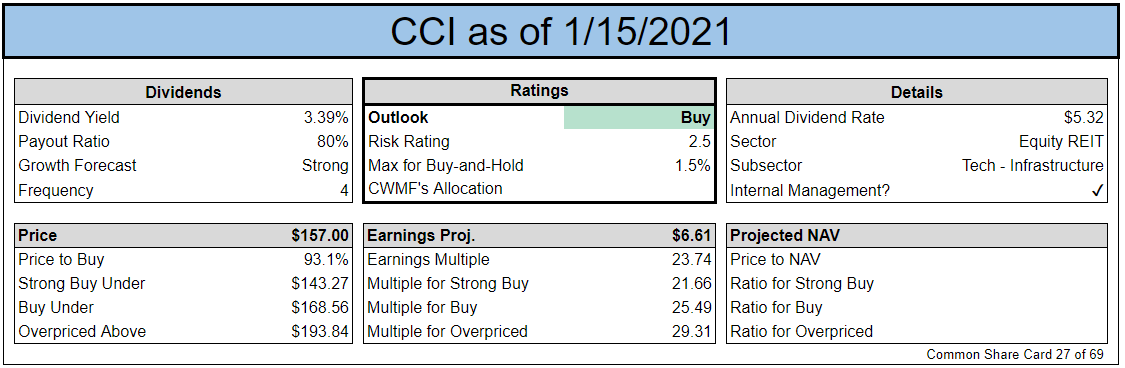Click the Annual Dividend Rate $5.32 value
The image size is (1125, 368).
(1084, 118)
